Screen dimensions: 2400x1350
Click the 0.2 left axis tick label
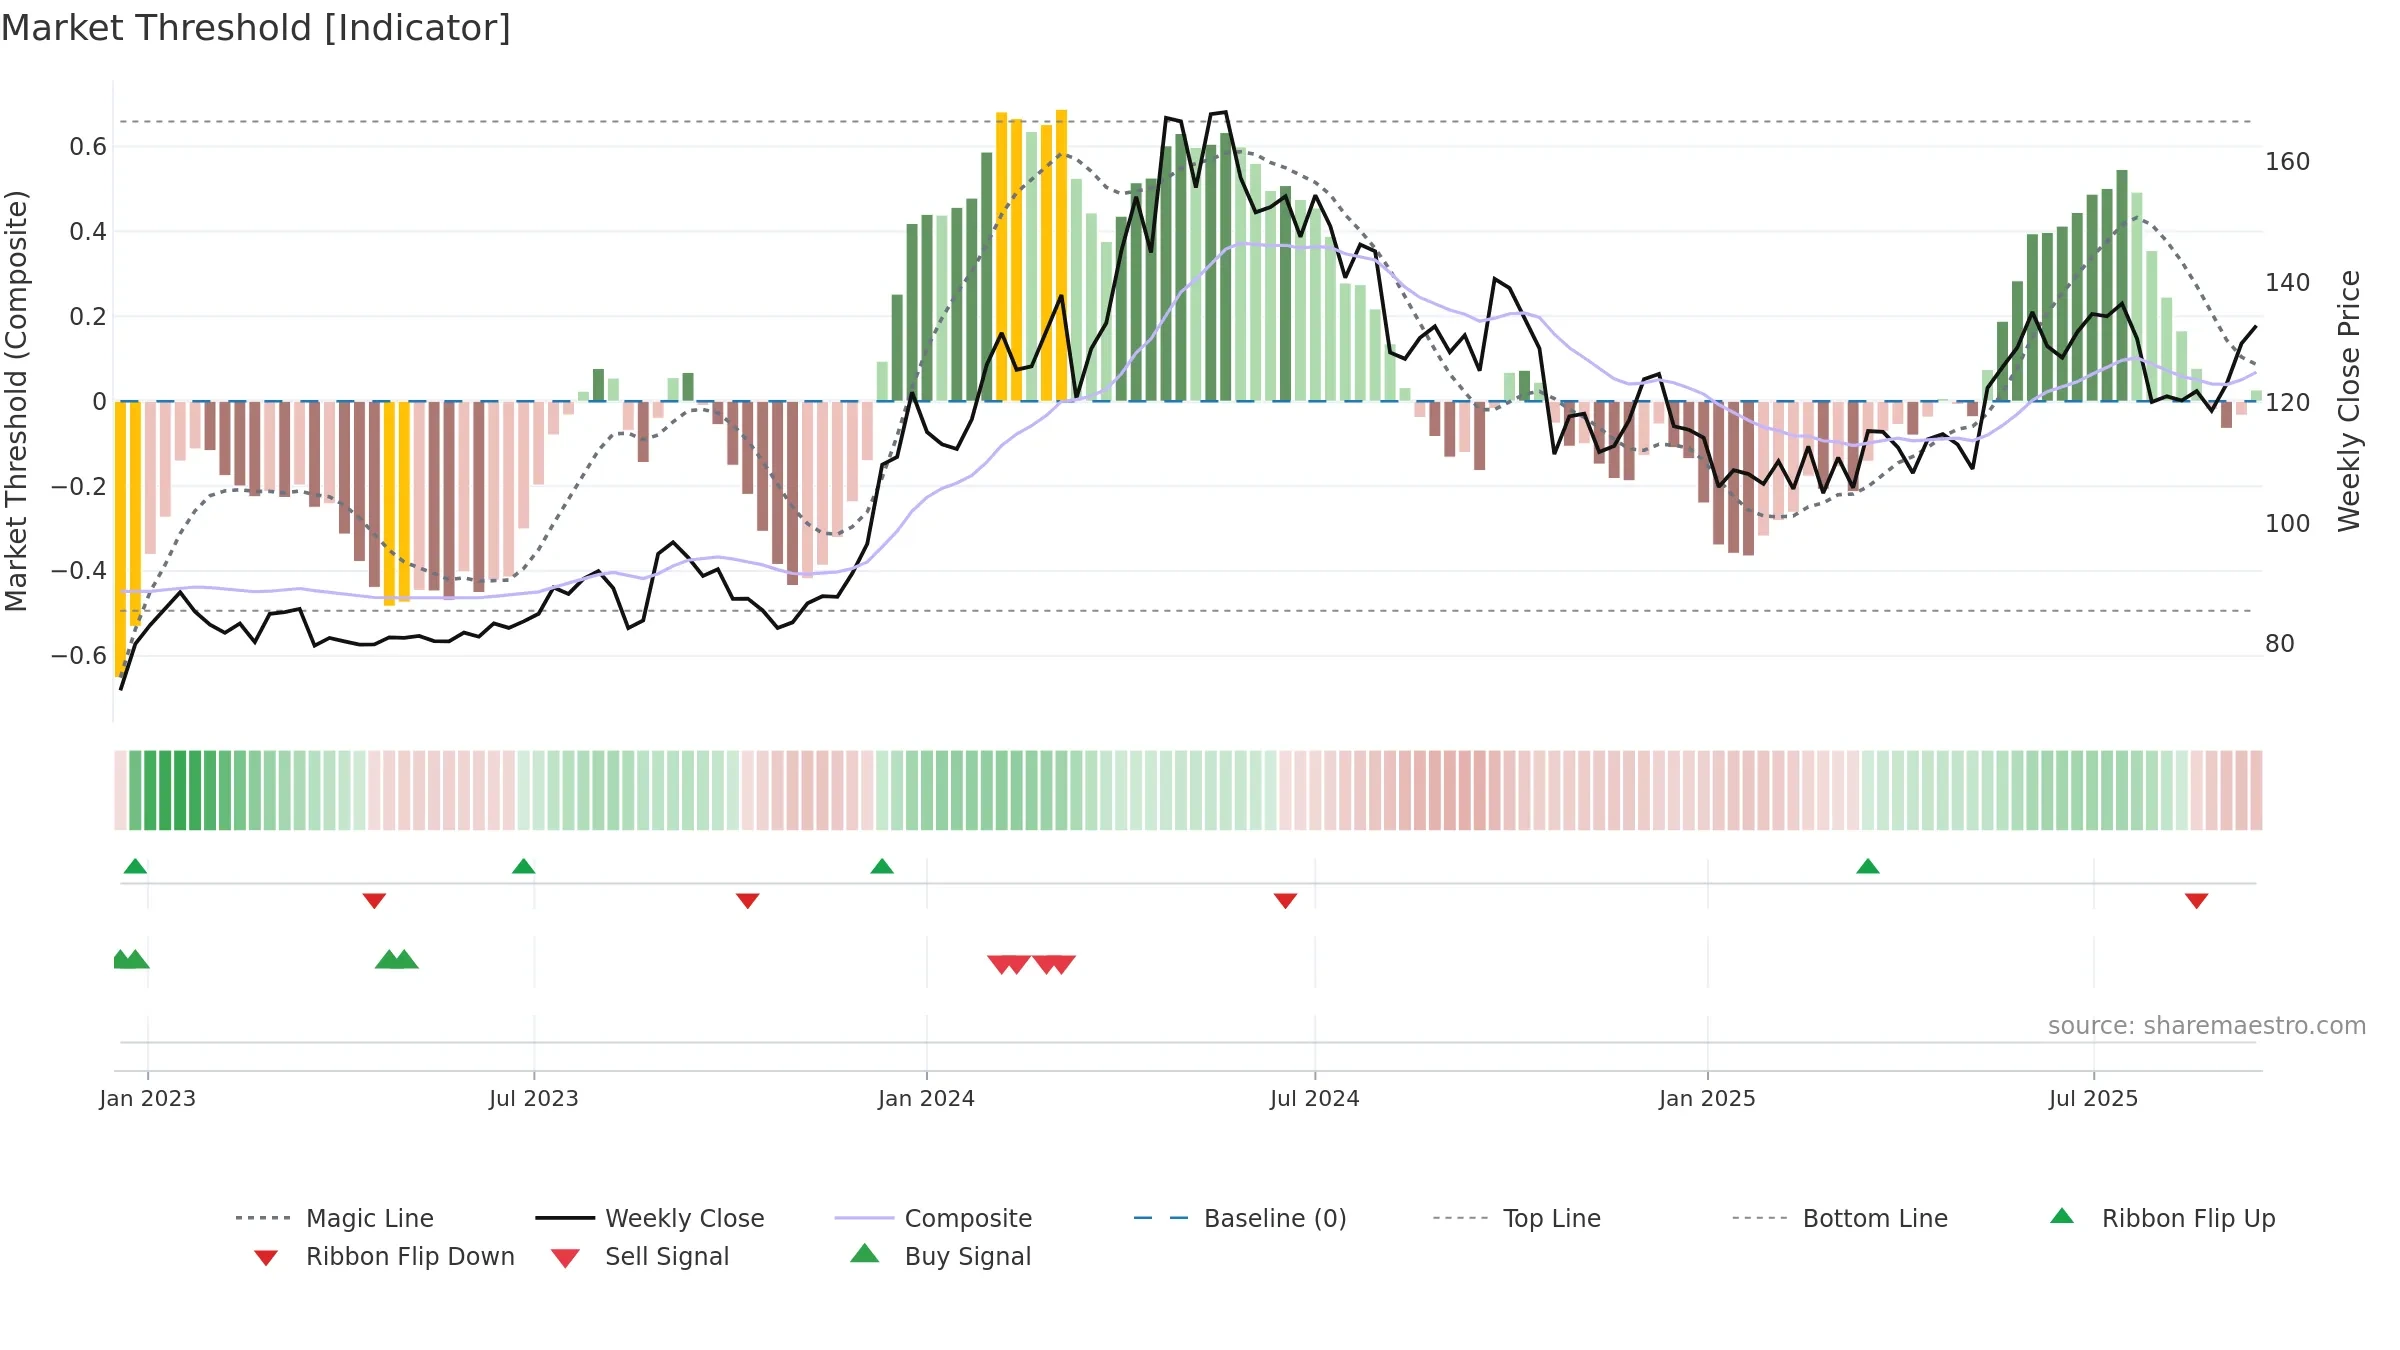(x=88, y=317)
